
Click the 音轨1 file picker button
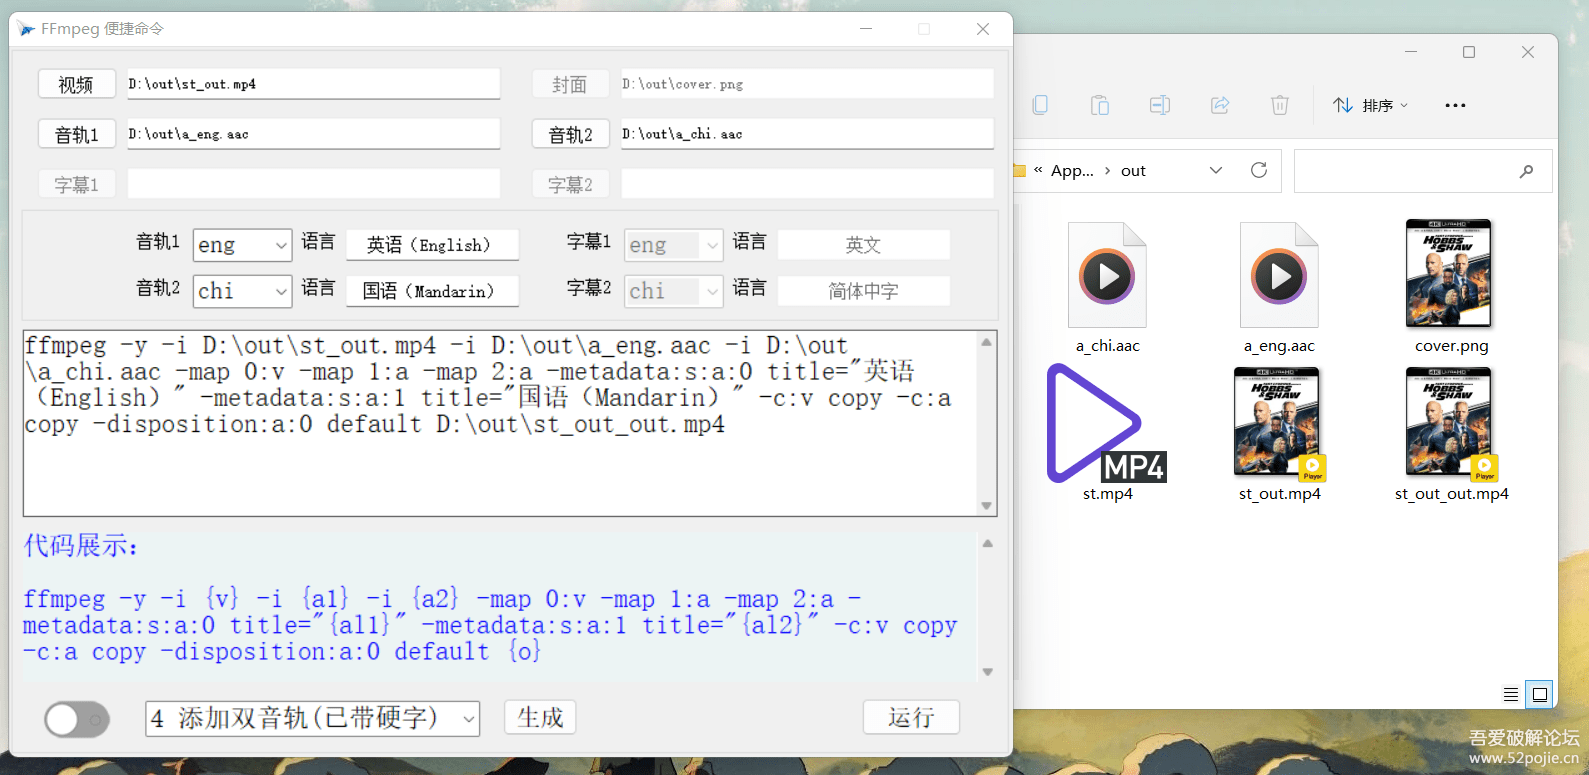tap(76, 134)
